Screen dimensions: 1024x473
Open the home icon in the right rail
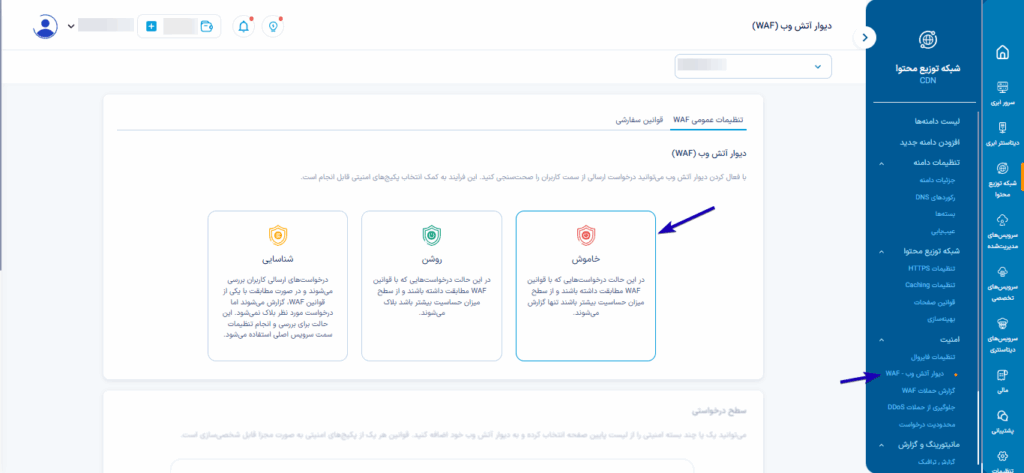click(1001, 52)
